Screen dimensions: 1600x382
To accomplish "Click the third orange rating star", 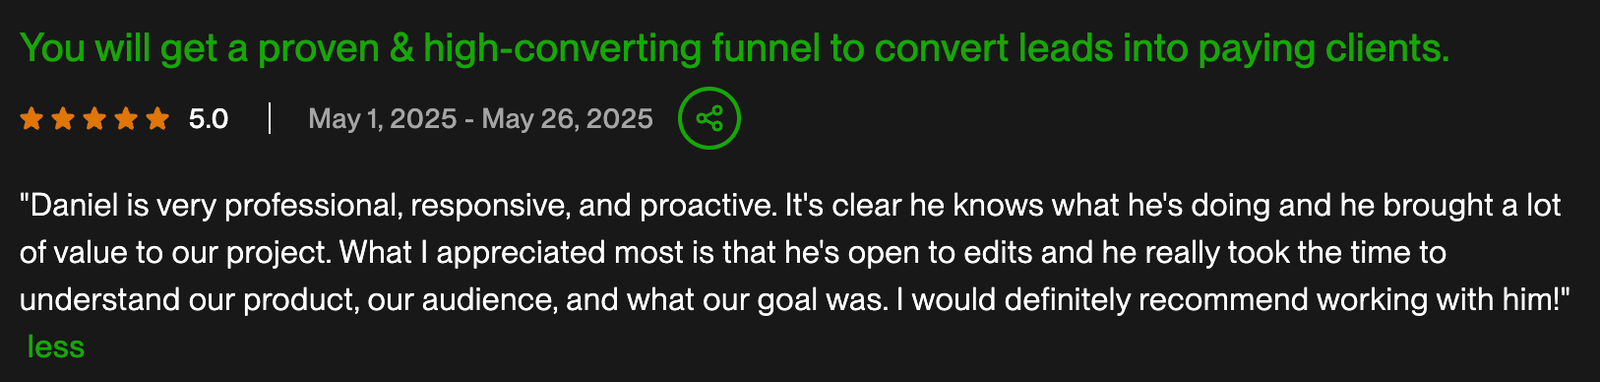I will click(94, 119).
